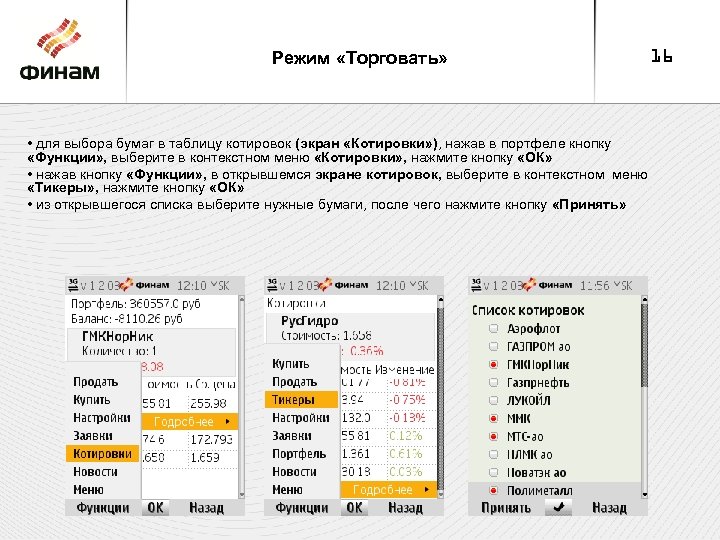Open Новости in the Портфель screen menu
720x540 pixels.
[96, 472]
